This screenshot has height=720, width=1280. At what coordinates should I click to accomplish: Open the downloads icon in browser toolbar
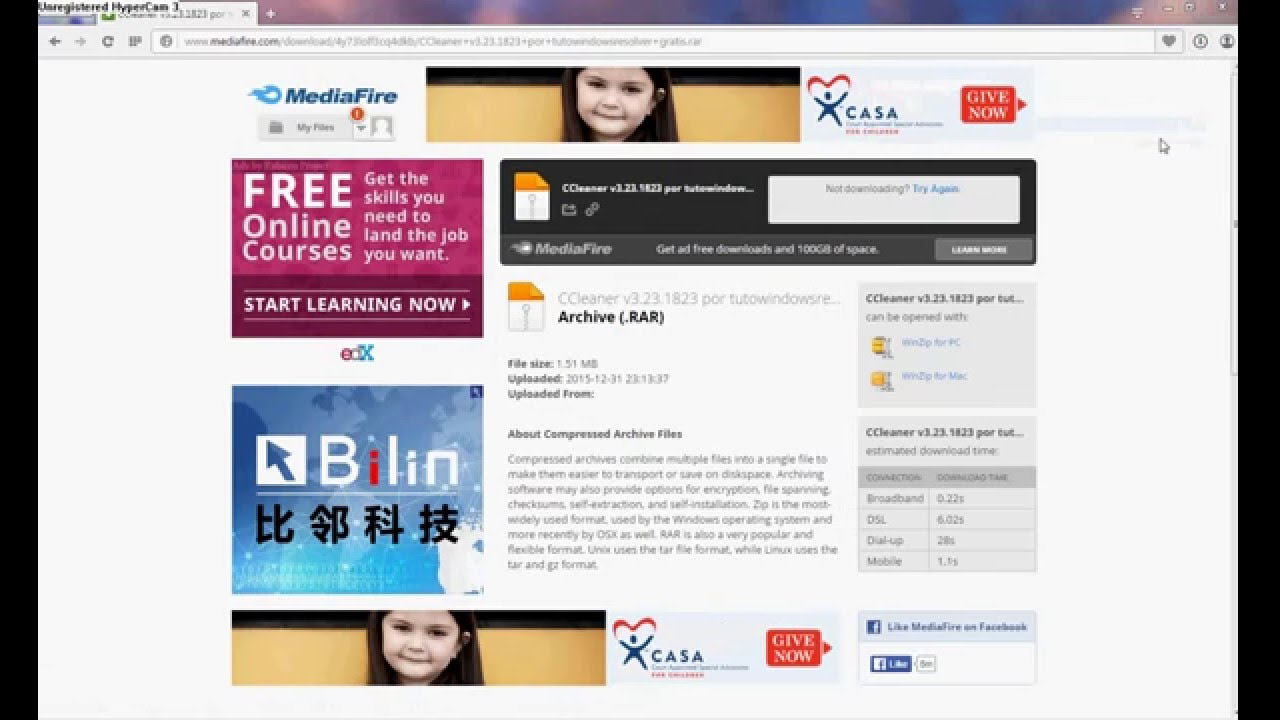(1200, 41)
